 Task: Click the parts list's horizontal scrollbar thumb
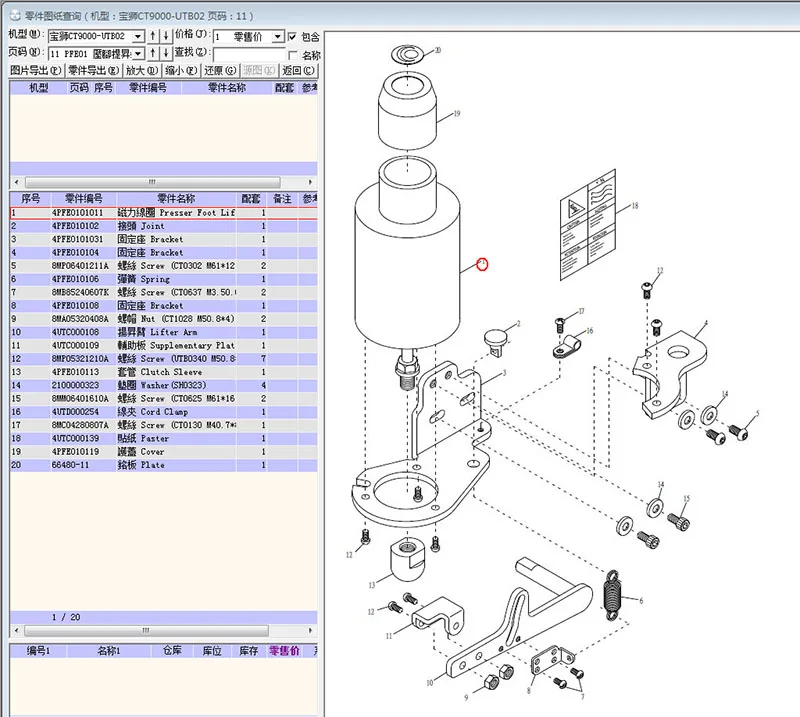click(146, 631)
